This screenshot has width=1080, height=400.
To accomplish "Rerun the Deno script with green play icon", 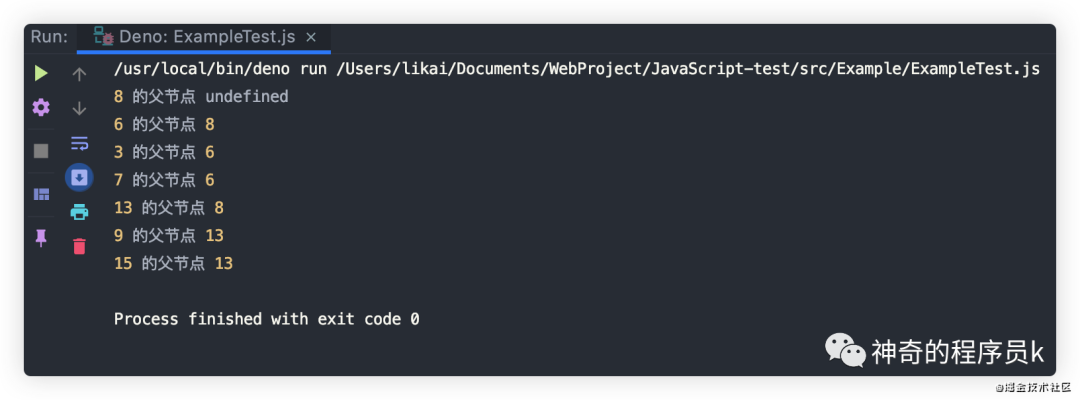I will (x=41, y=74).
